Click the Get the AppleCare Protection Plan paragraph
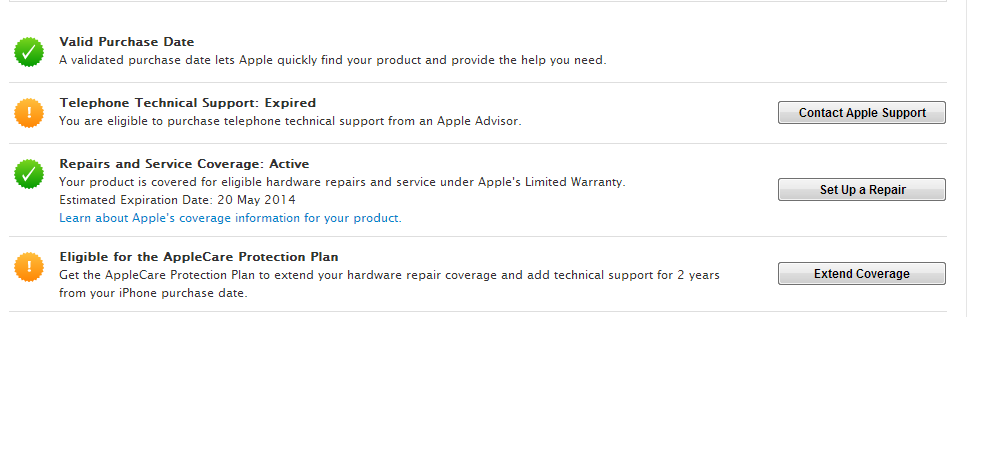 pos(389,275)
